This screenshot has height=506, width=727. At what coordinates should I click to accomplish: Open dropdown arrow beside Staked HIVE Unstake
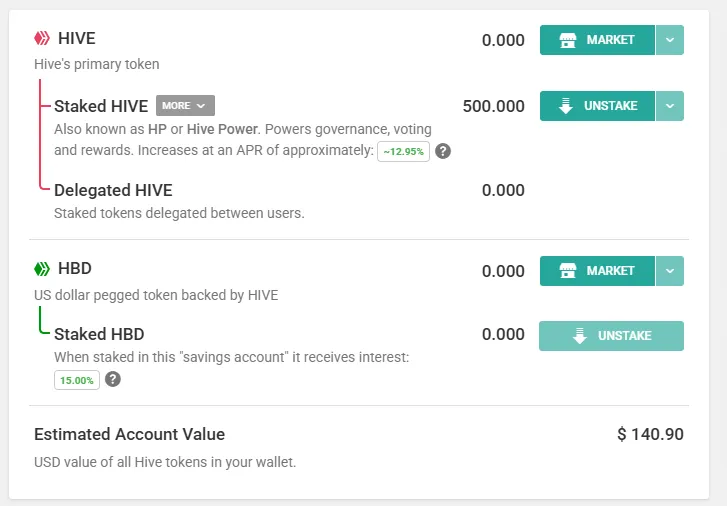click(x=670, y=106)
